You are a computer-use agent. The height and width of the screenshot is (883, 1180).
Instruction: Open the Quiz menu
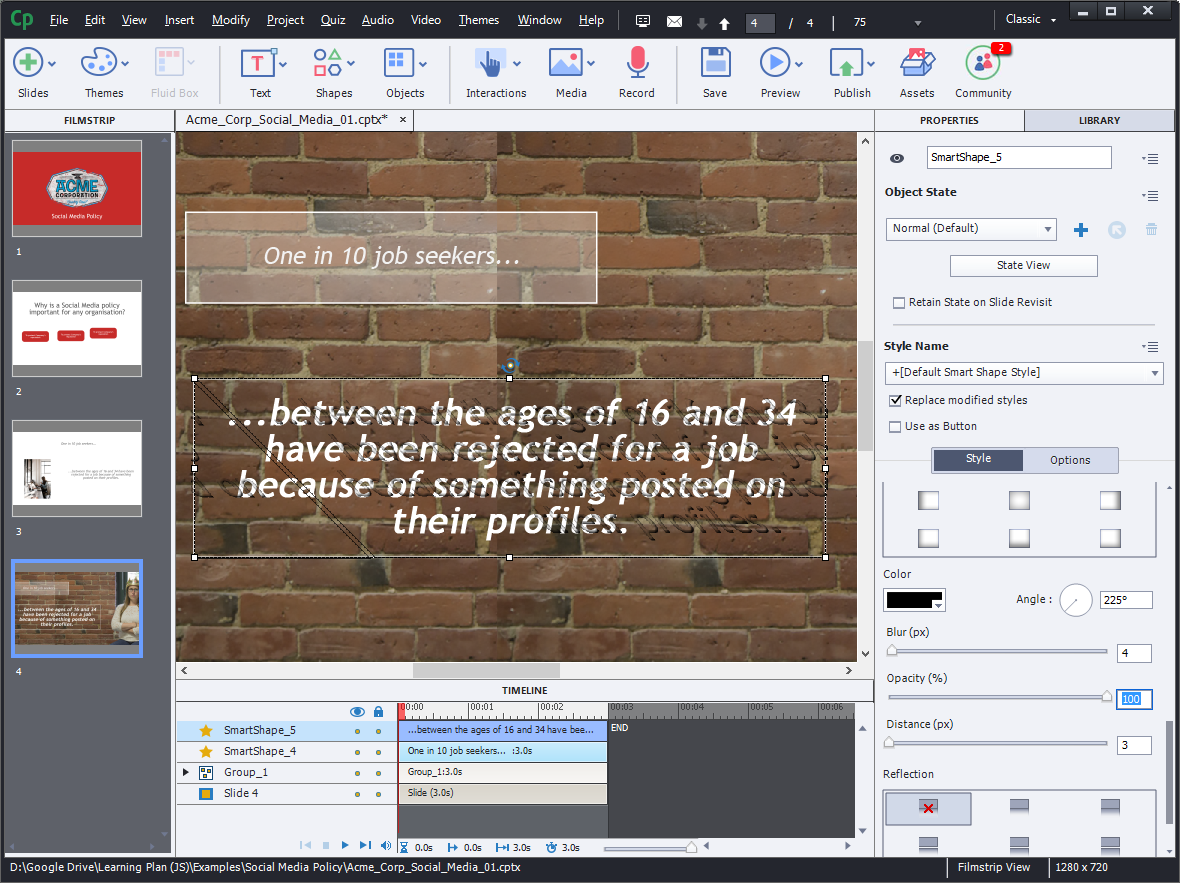click(333, 20)
